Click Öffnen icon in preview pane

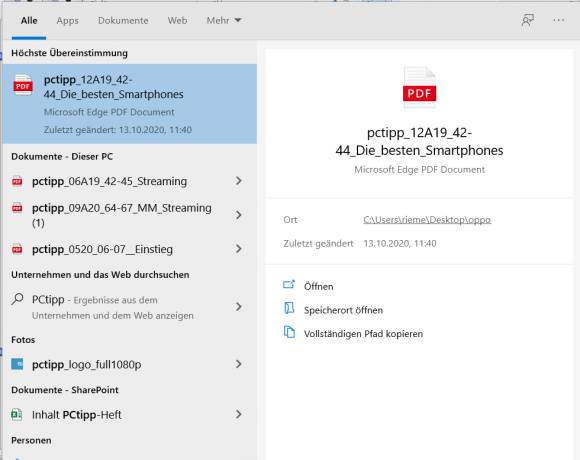pyautogui.click(x=289, y=285)
